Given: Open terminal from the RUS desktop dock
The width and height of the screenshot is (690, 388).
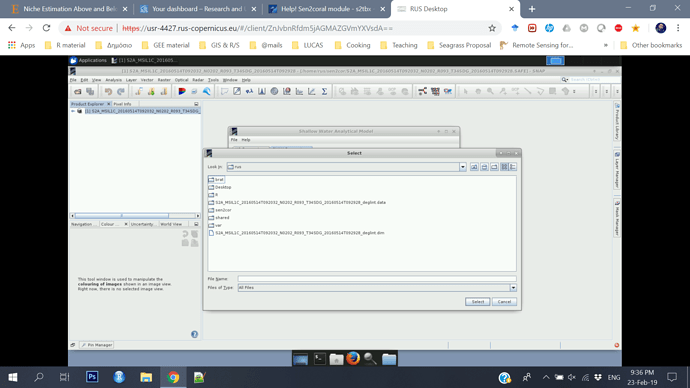Looking at the screenshot, I should 319,359.
